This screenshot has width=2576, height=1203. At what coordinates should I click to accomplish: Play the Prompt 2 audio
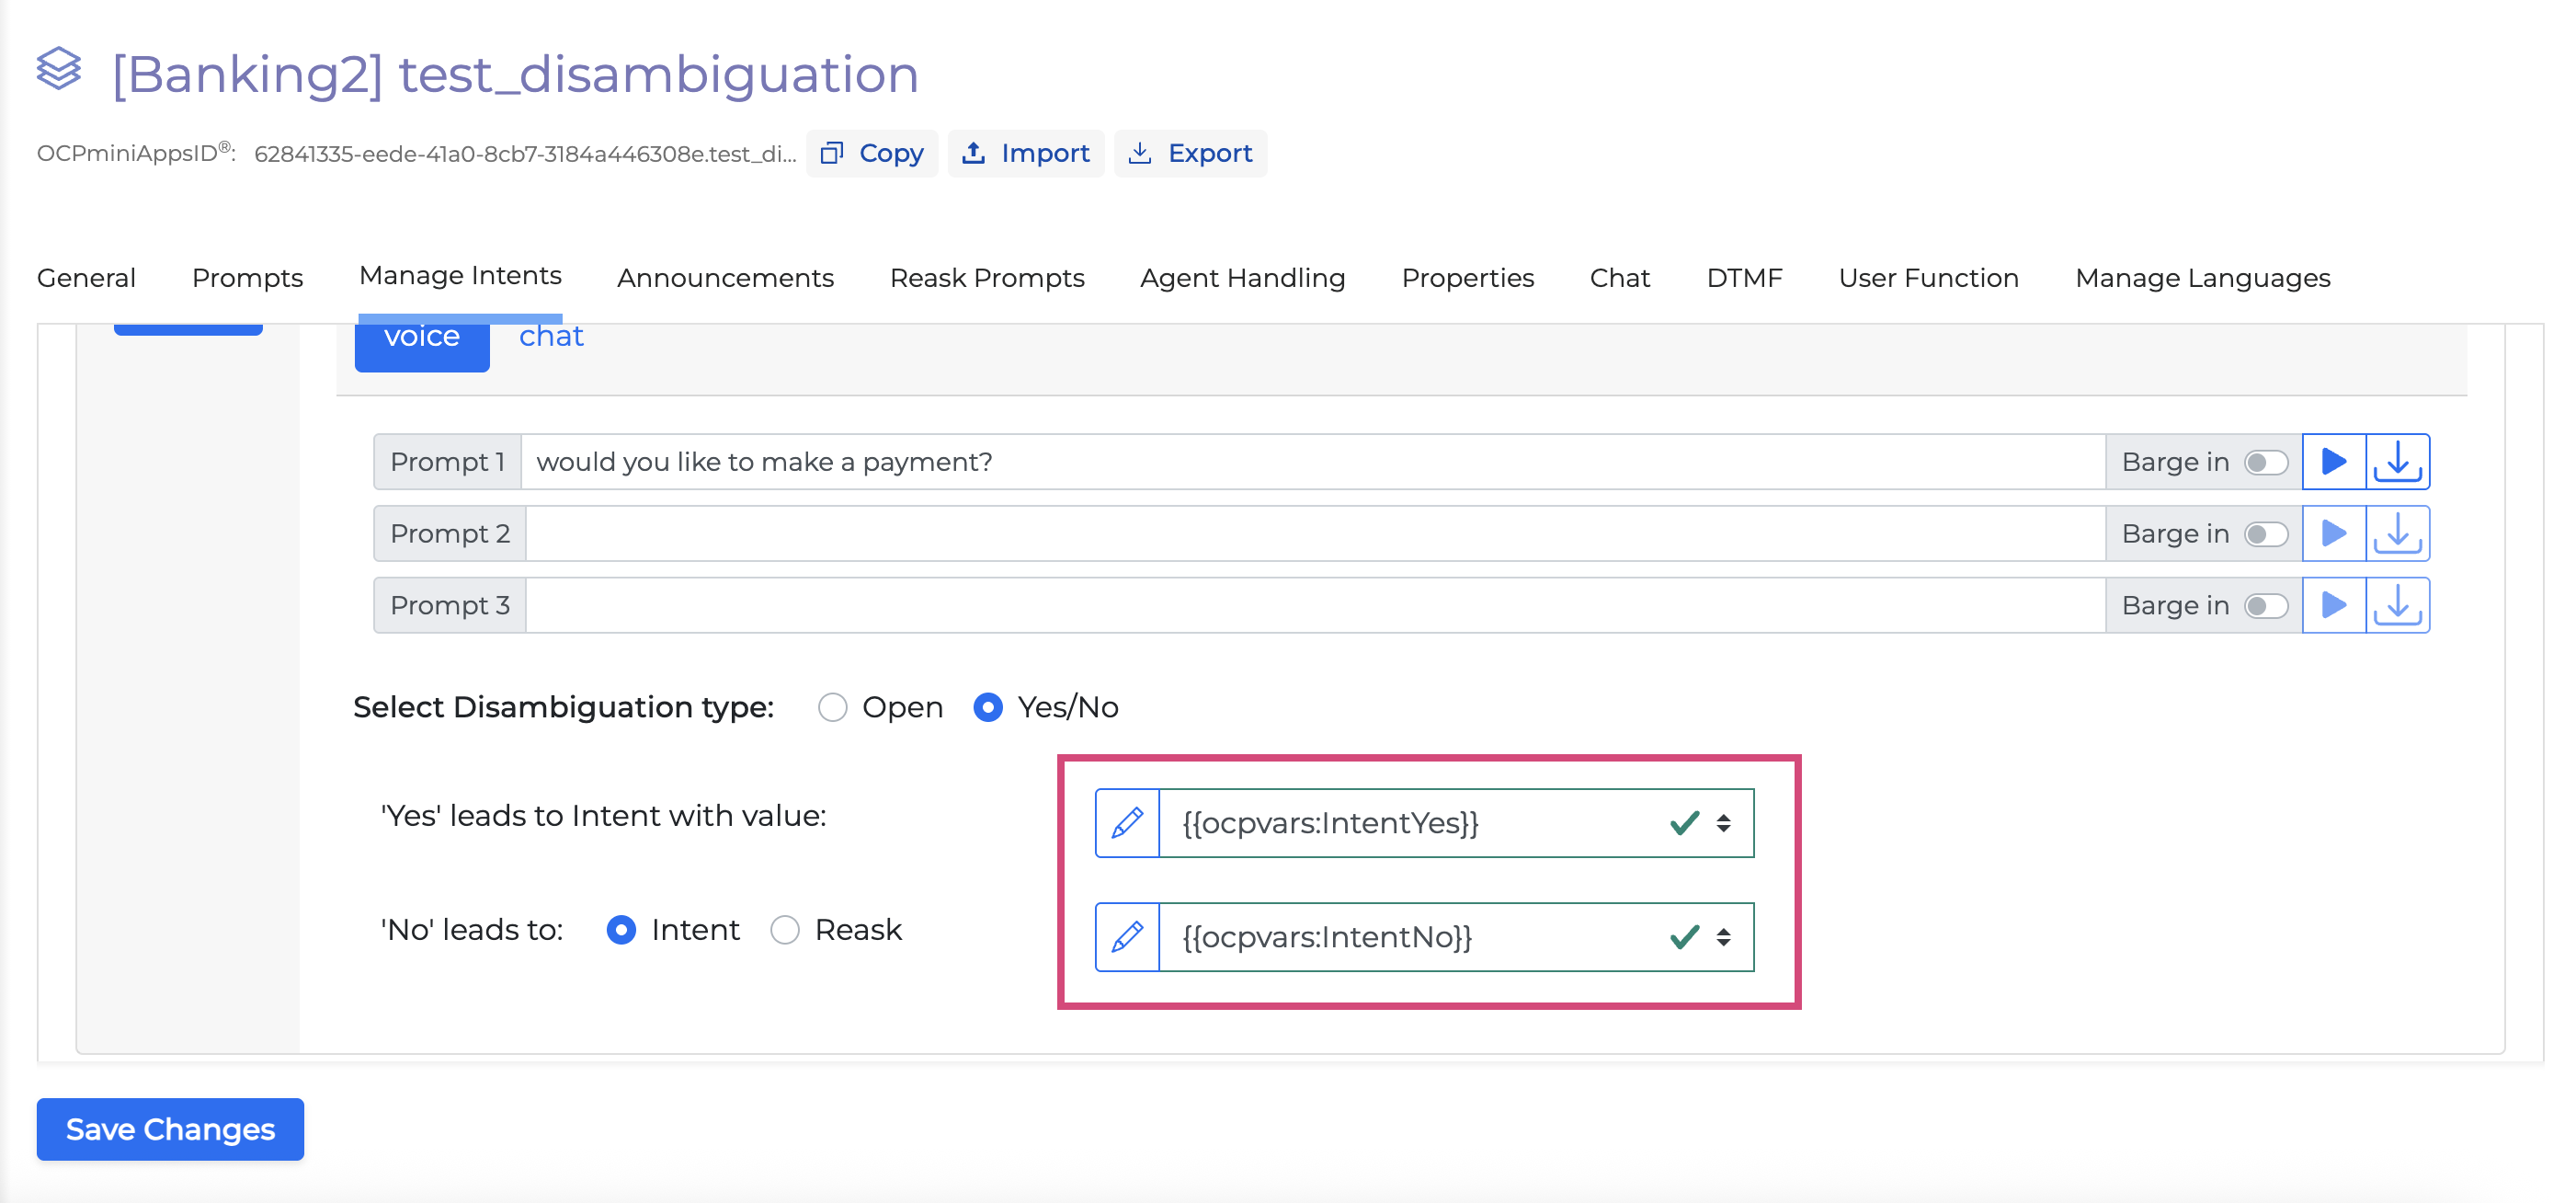click(2333, 534)
